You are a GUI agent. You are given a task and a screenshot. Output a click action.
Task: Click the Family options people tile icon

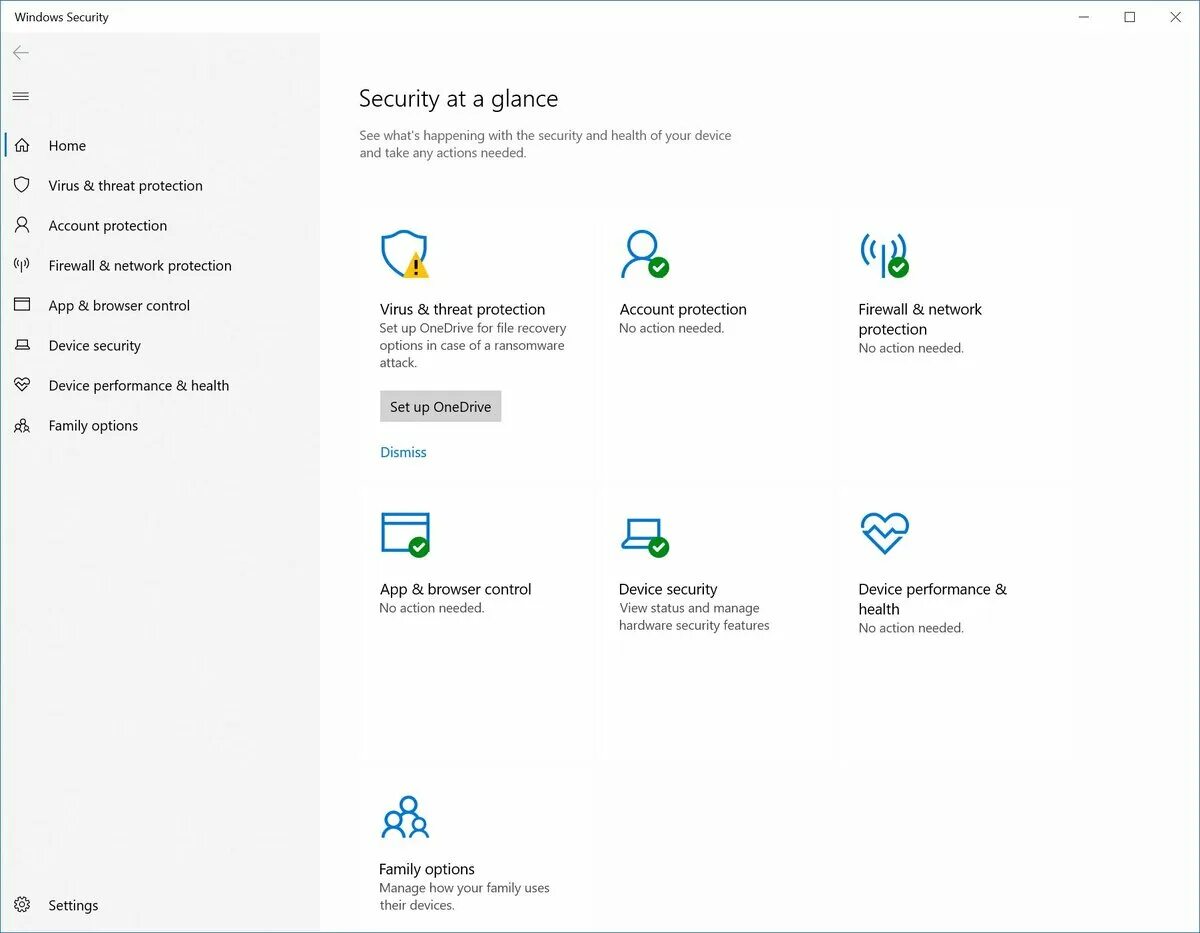click(404, 817)
